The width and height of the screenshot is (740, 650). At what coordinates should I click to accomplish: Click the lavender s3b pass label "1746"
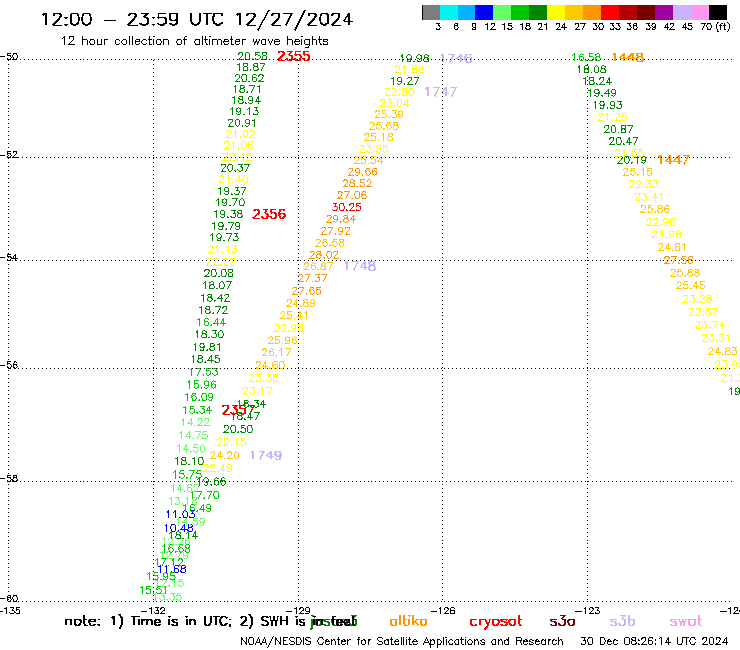[456, 58]
